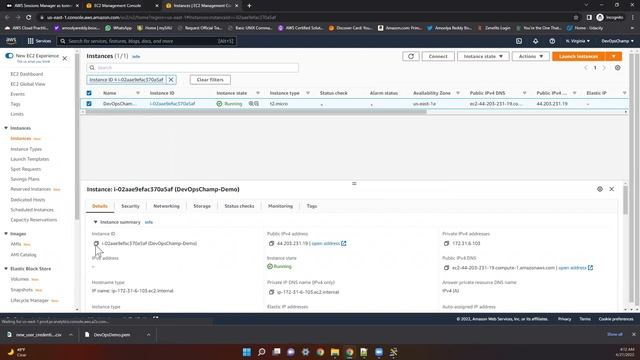Image resolution: width=640 pixels, height=360 pixels.
Task: Click the details panel vertical scrollbar
Action: 625,200
